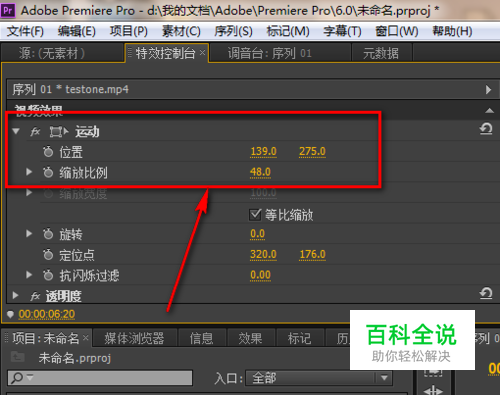Viewport: 500px width, 395px height.
Task: Toggle animation stopwatch for 缩放比例
Action: pos(48,172)
